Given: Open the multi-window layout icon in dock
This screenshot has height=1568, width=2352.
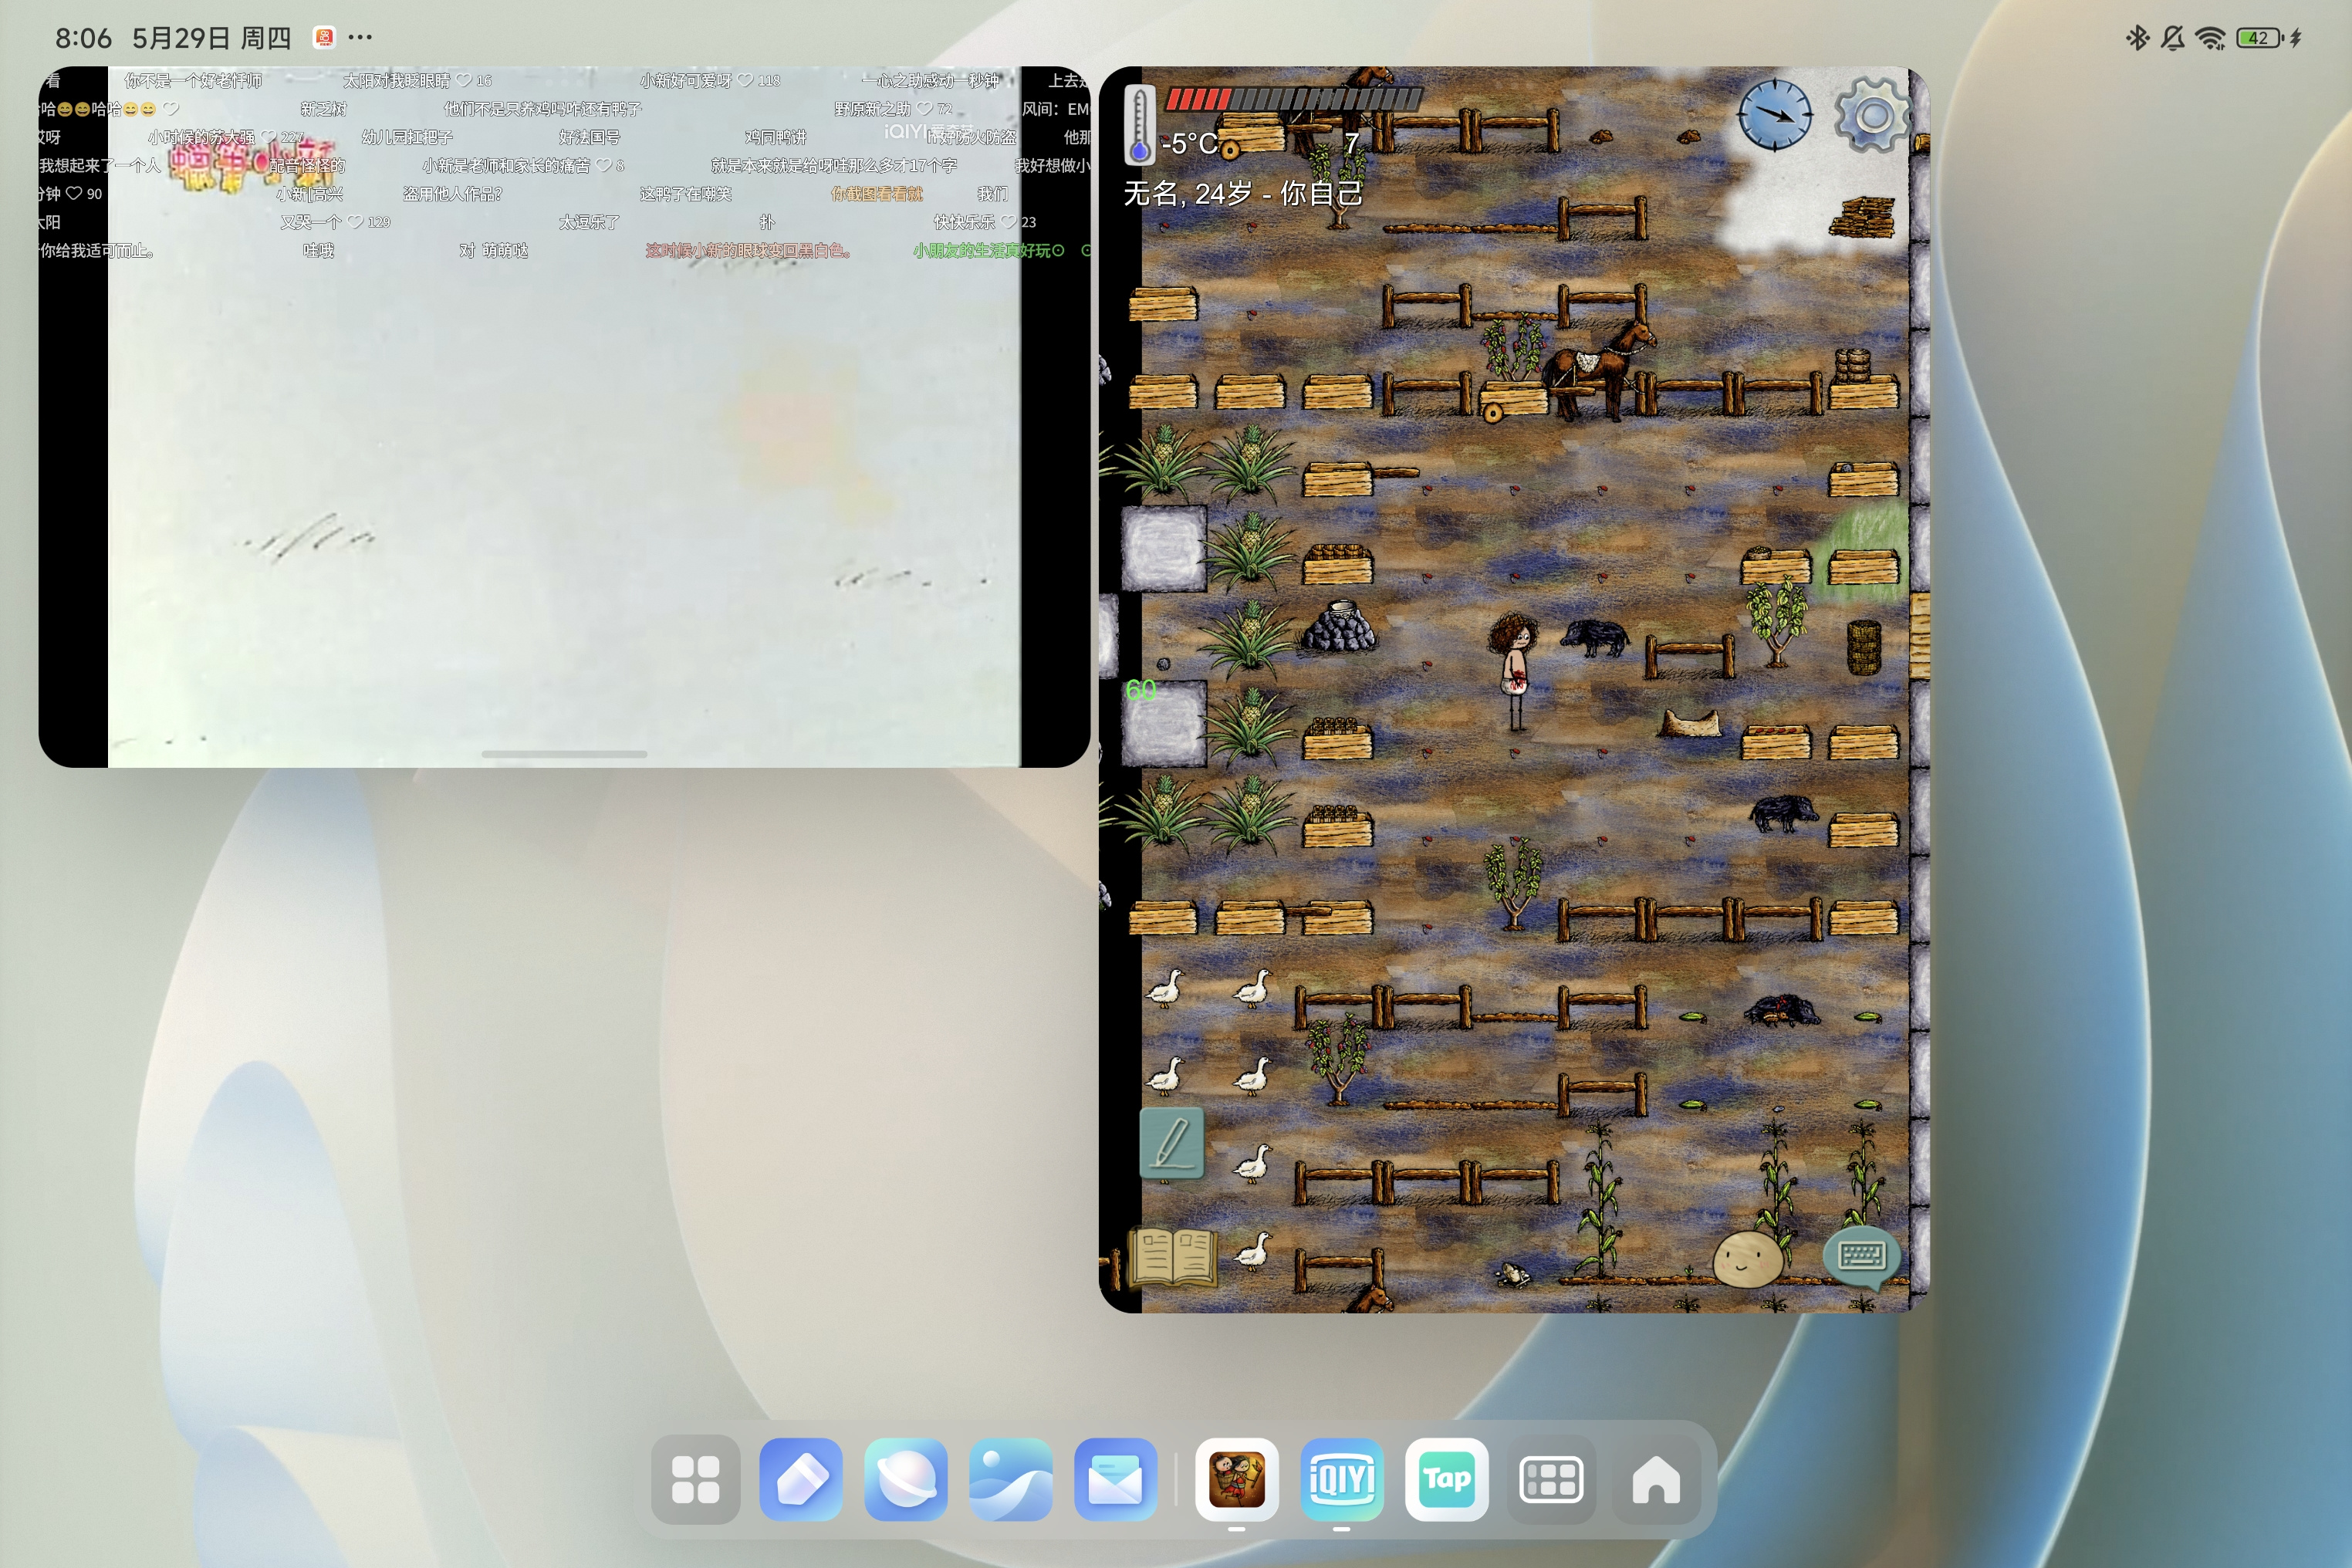Looking at the screenshot, I should tap(1551, 1479).
